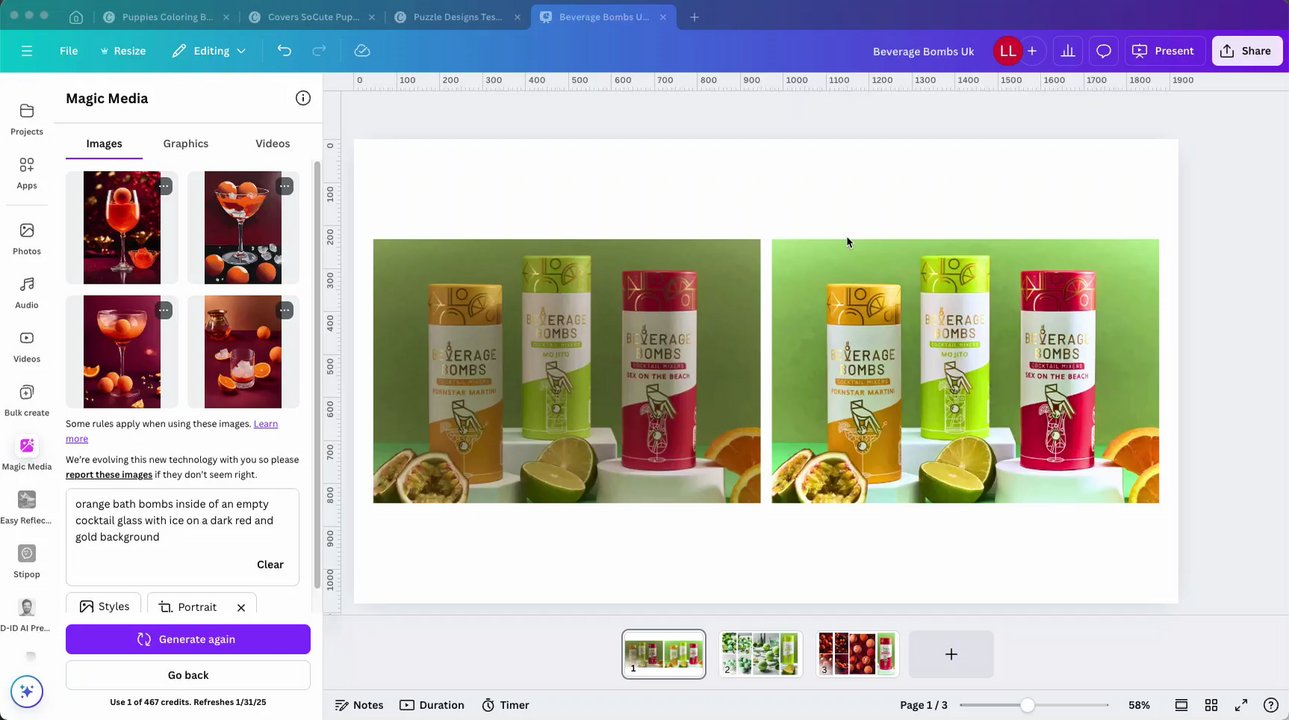Open the Timer control
The height and width of the screenshot is (720, 1289).
click(x=505, y=705)
